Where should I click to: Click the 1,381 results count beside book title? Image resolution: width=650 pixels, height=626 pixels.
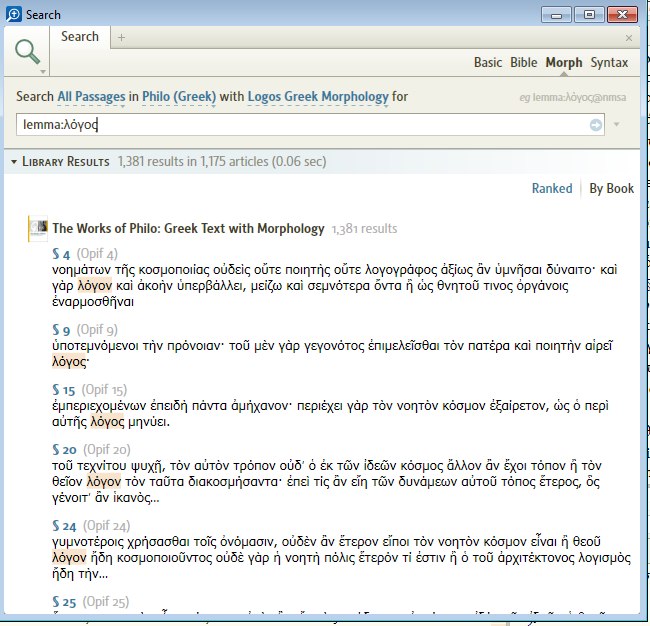tap(364, 229)
